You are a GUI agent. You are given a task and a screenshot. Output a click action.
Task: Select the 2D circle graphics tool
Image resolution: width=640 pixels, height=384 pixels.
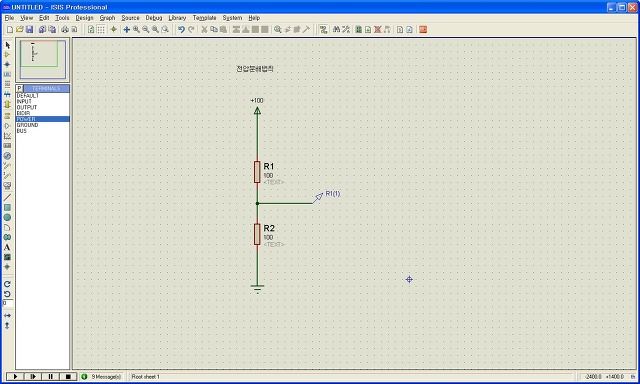click(x=7, y=218)
